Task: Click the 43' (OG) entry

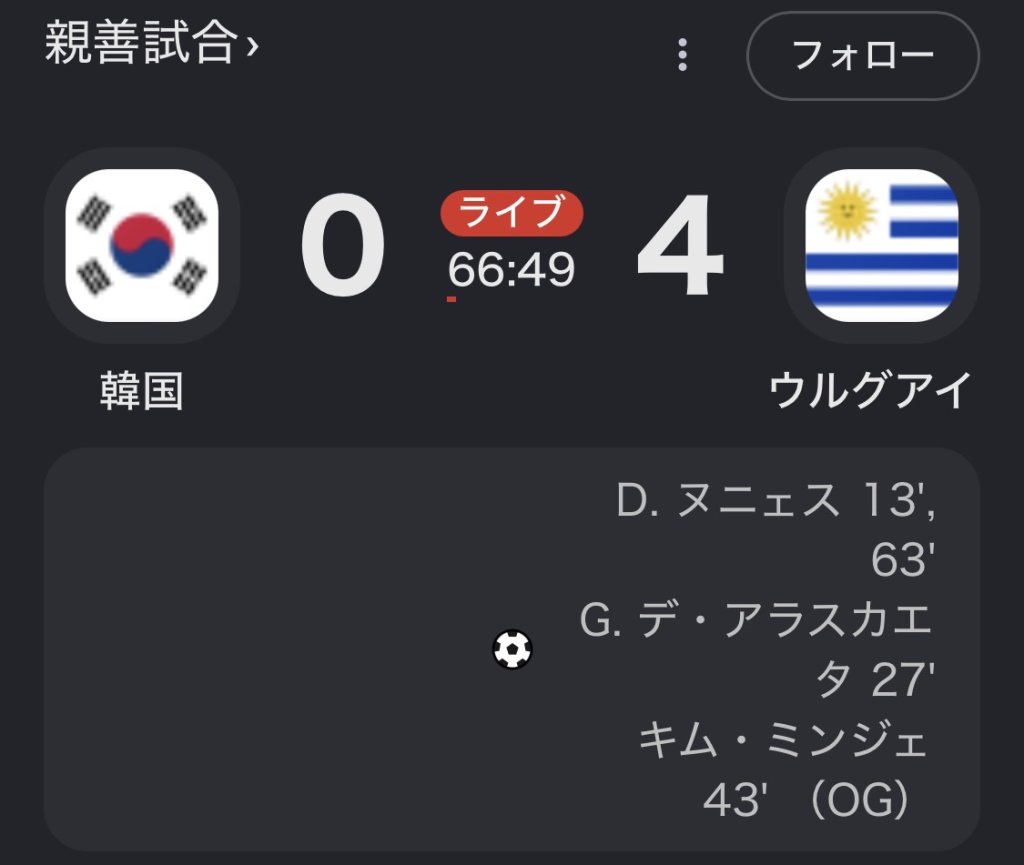Action: coord(807,799)
